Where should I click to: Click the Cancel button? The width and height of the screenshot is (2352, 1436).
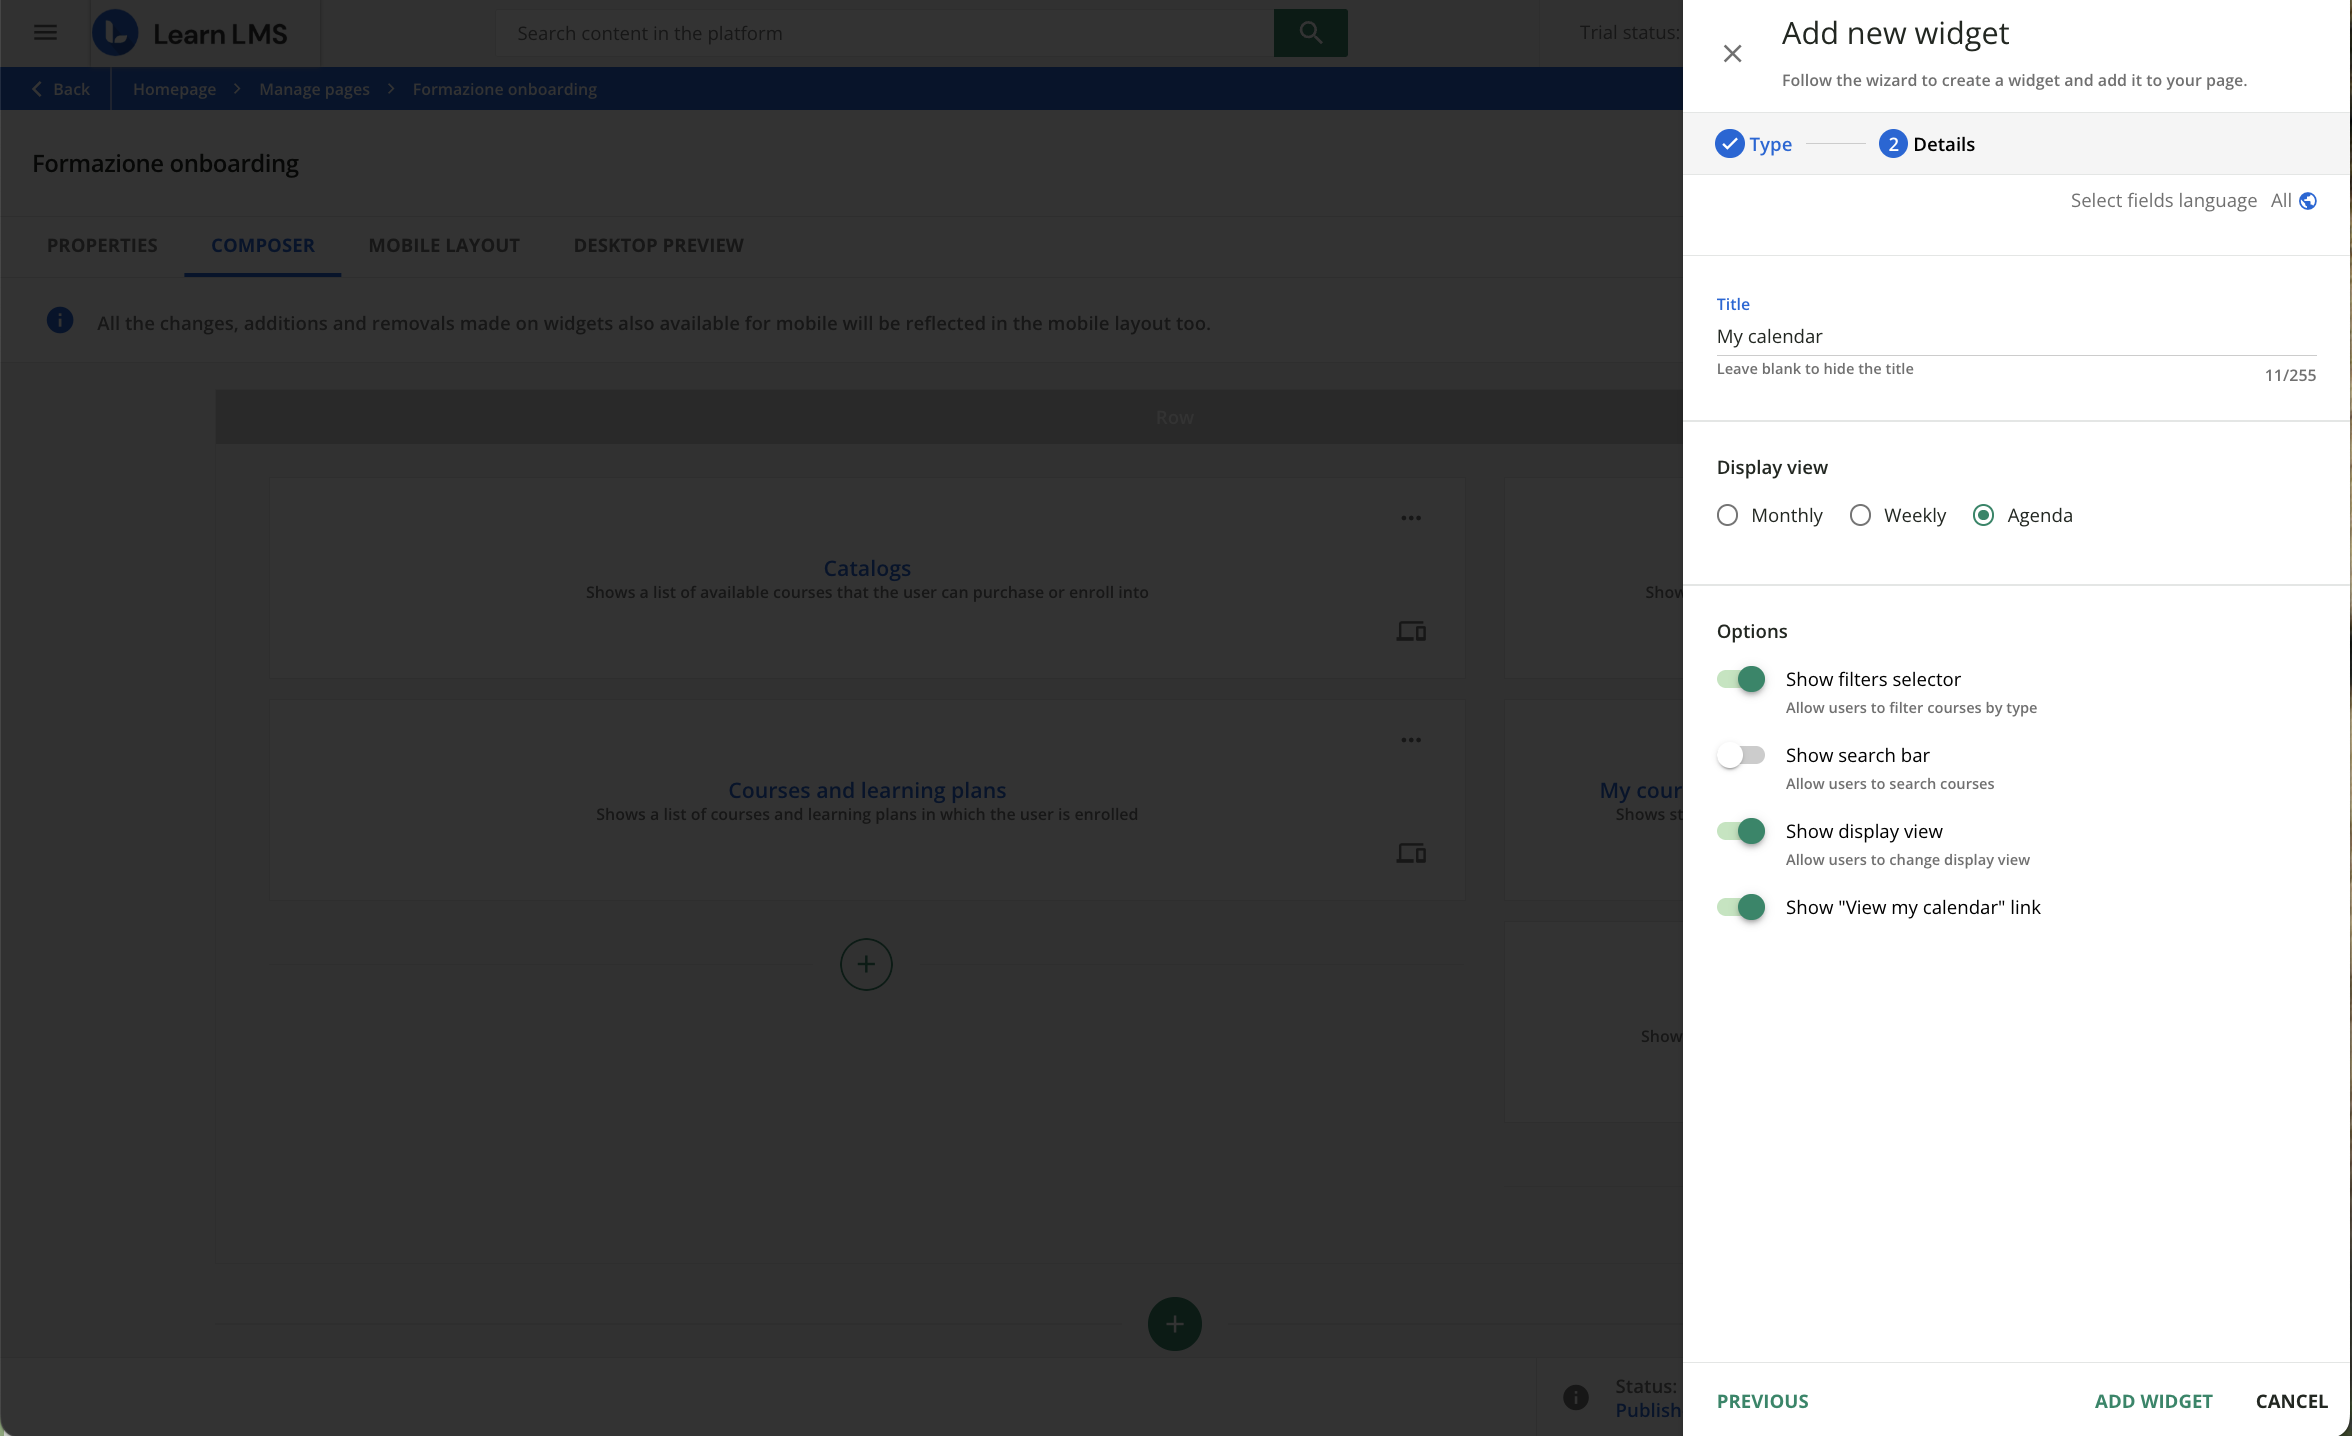(x=2291, y=1401)
